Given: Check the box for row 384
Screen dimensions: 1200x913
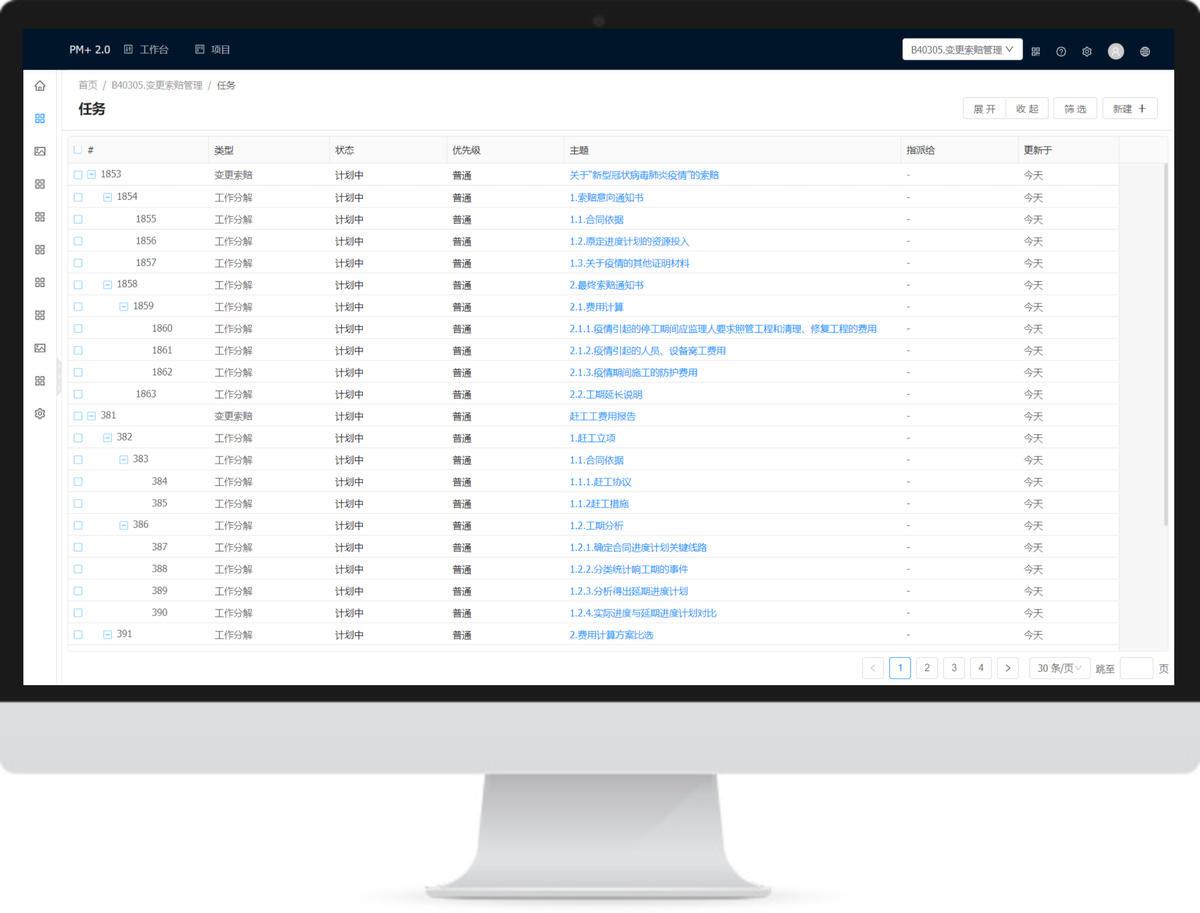Looking at the screenshot, I should (x=78, y=482).
